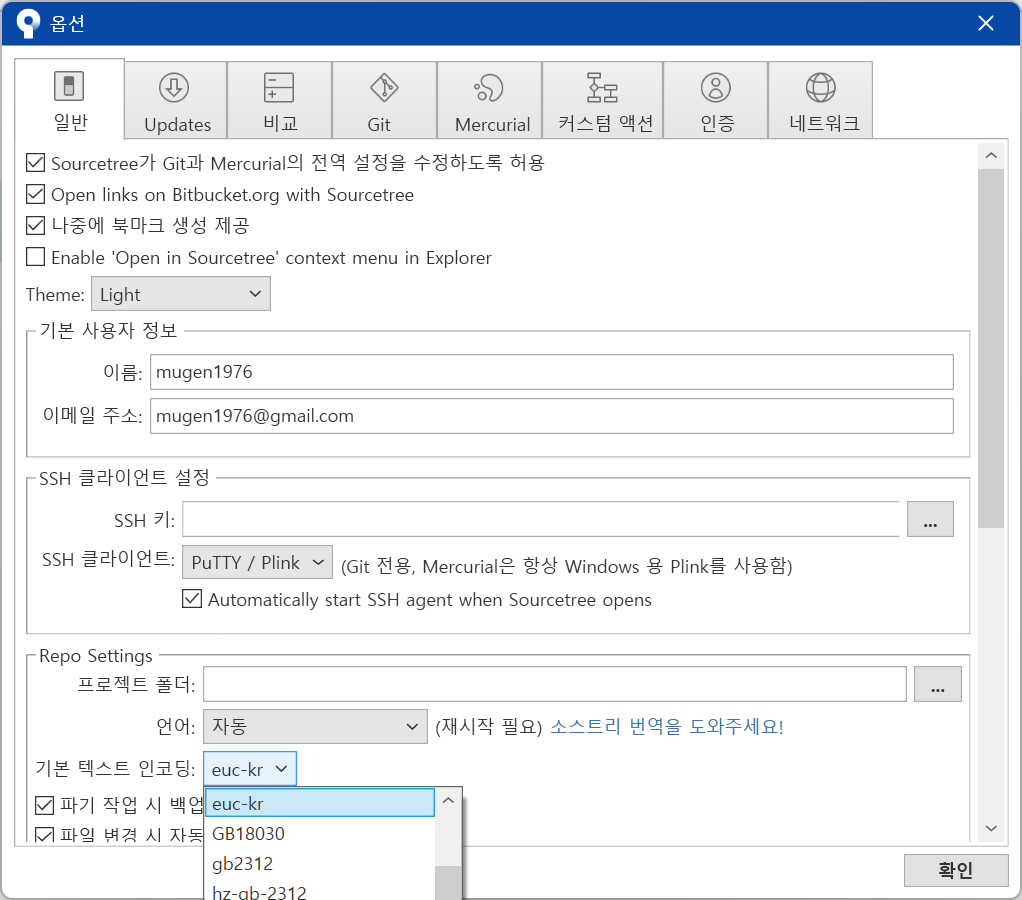
Task: Click the encoding list scrollbar thumb
Action: click(448, 883)
